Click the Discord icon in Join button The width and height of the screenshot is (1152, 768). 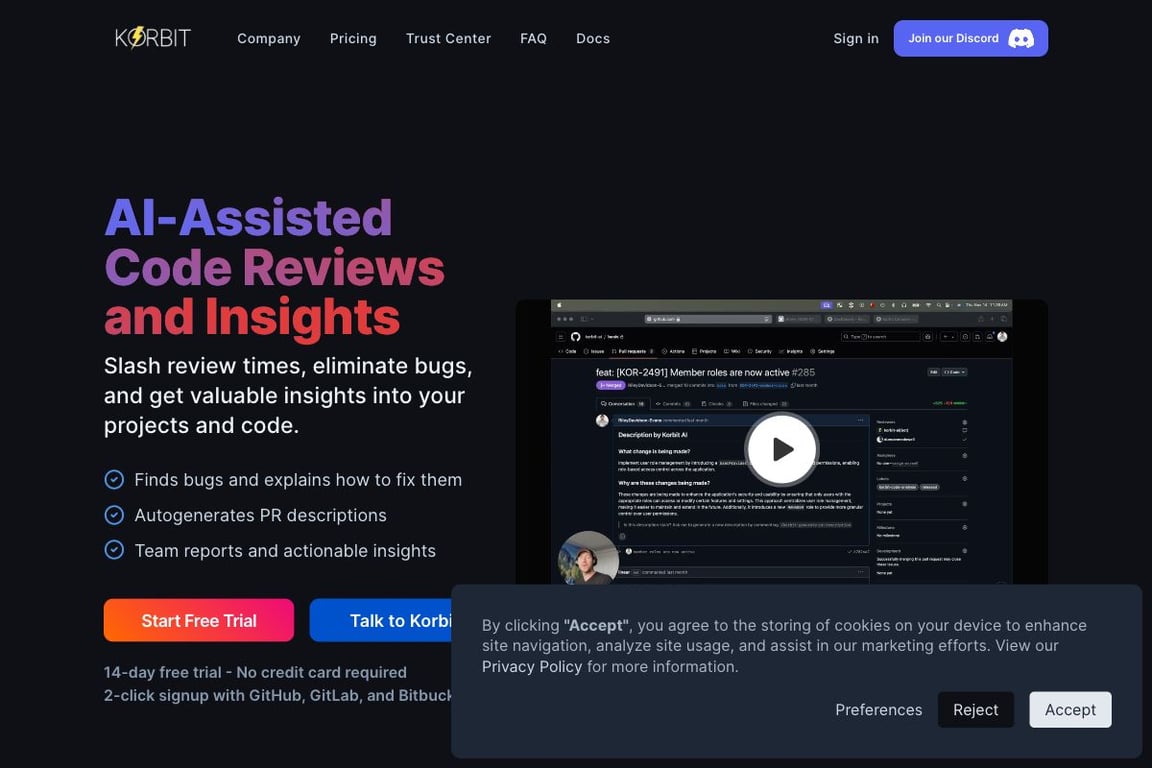[x=1021, y=38]
